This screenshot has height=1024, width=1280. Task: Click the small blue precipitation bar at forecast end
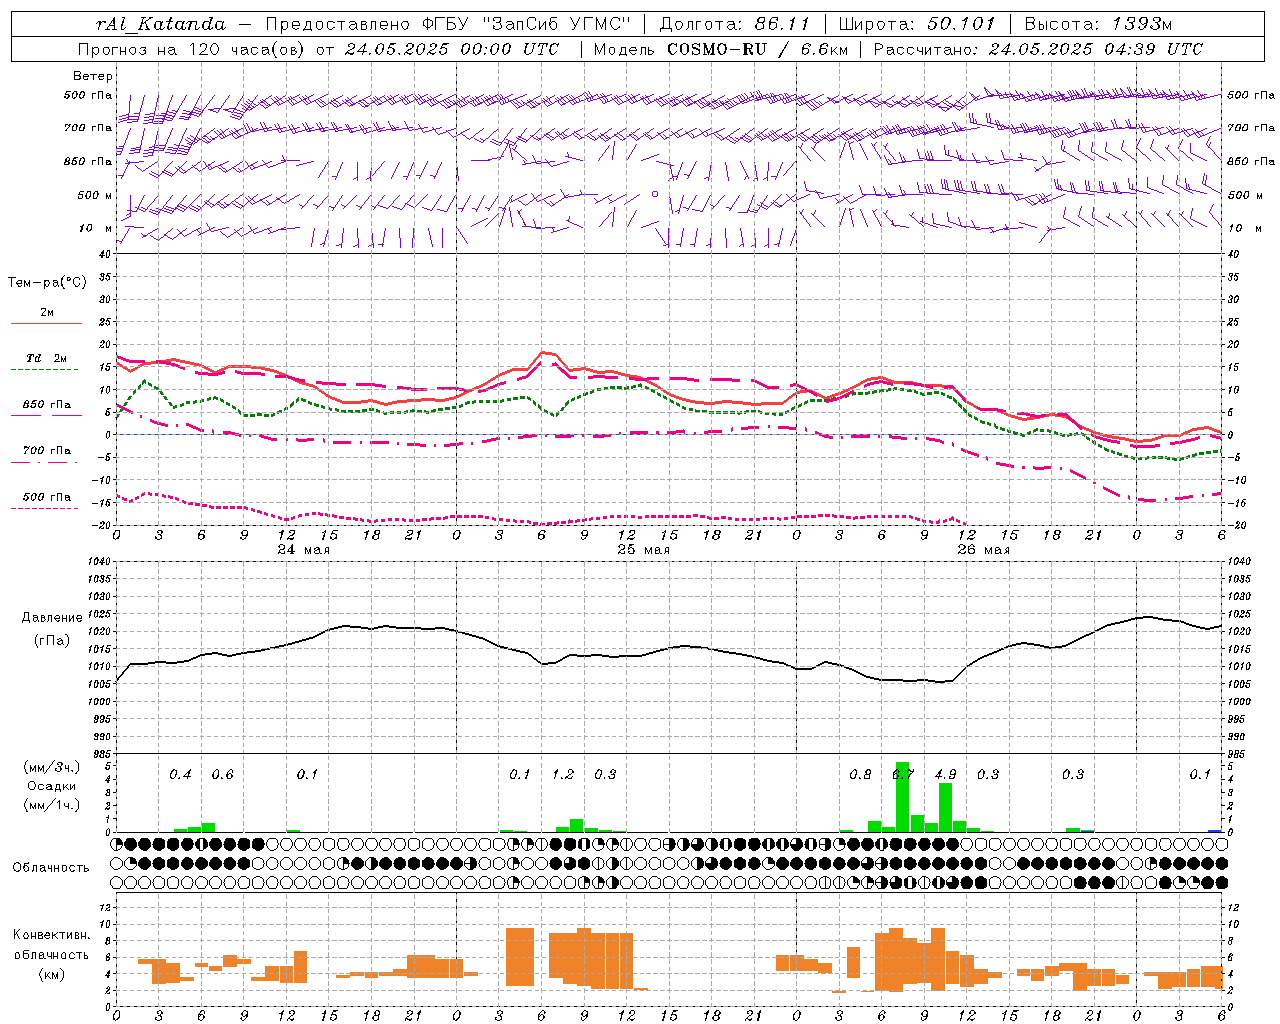coord(1215,830)
